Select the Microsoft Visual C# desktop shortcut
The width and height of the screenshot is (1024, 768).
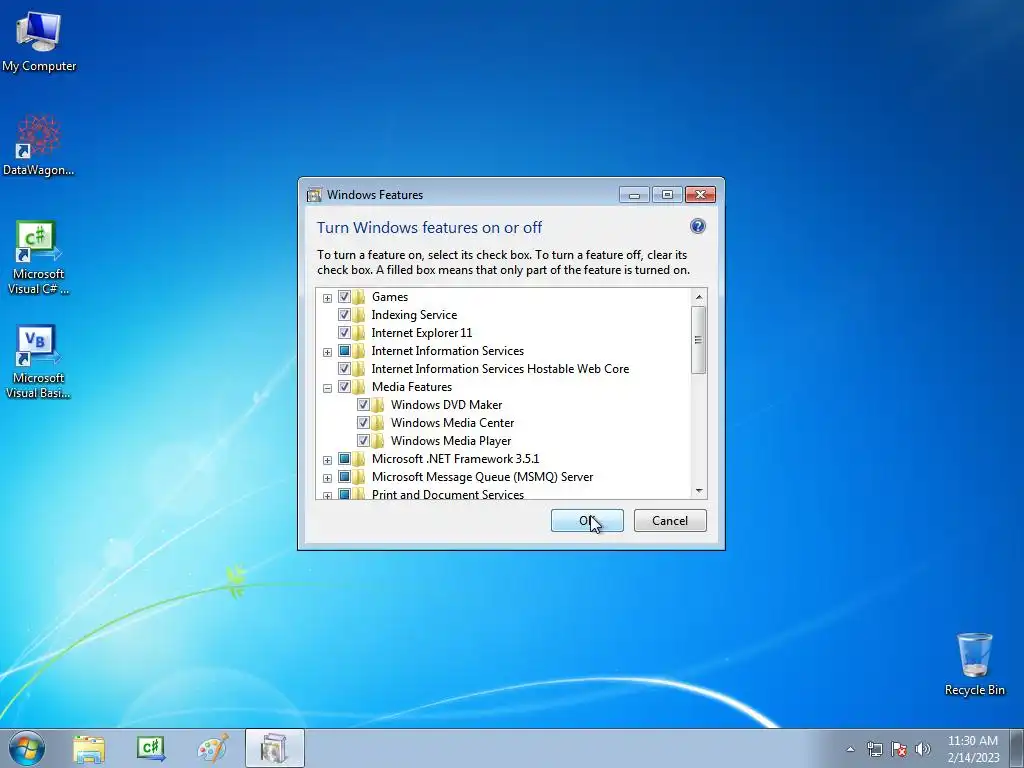click(39, 257)
